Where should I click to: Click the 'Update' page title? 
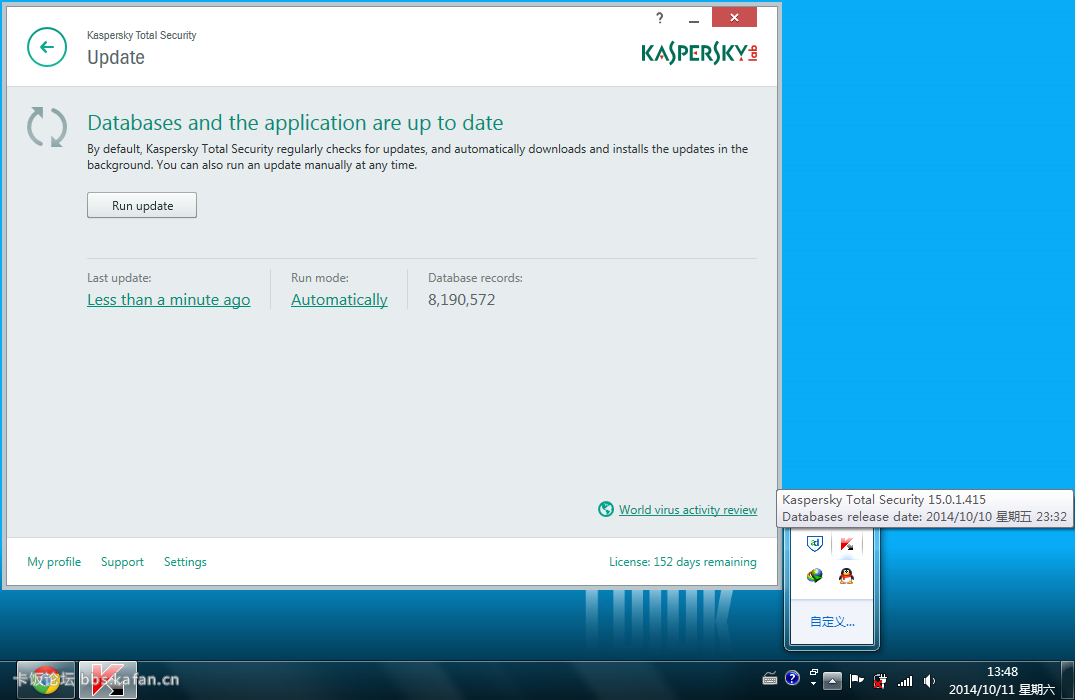(x=116, y=58)
